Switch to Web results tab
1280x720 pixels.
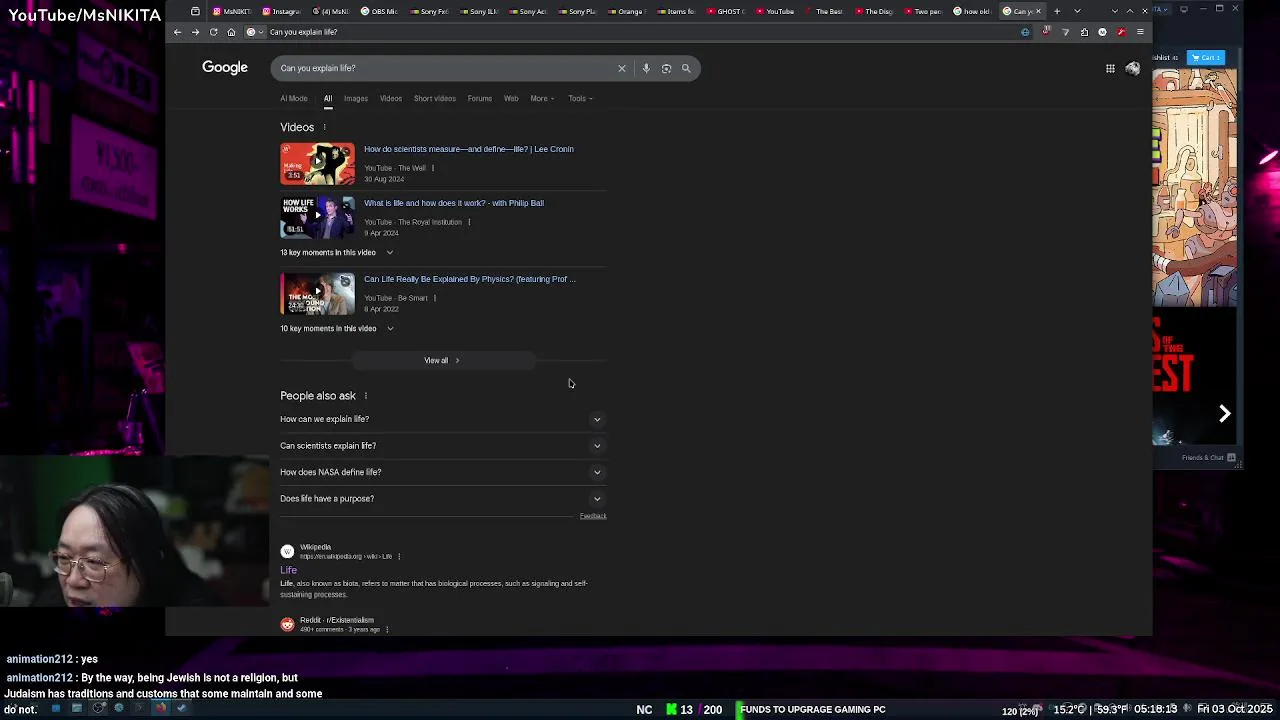click(511, 98)
